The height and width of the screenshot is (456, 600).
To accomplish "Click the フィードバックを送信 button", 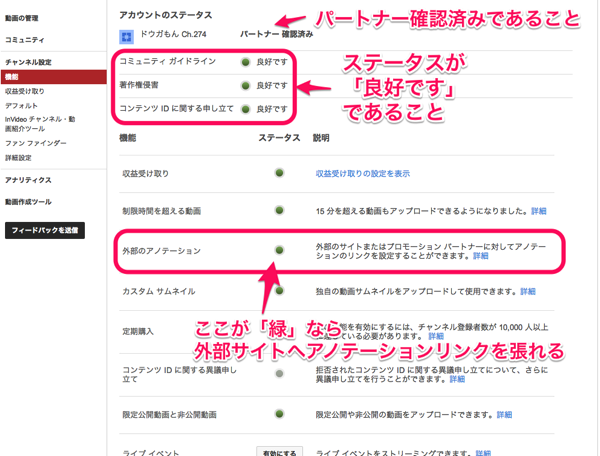I will point(45,230).
